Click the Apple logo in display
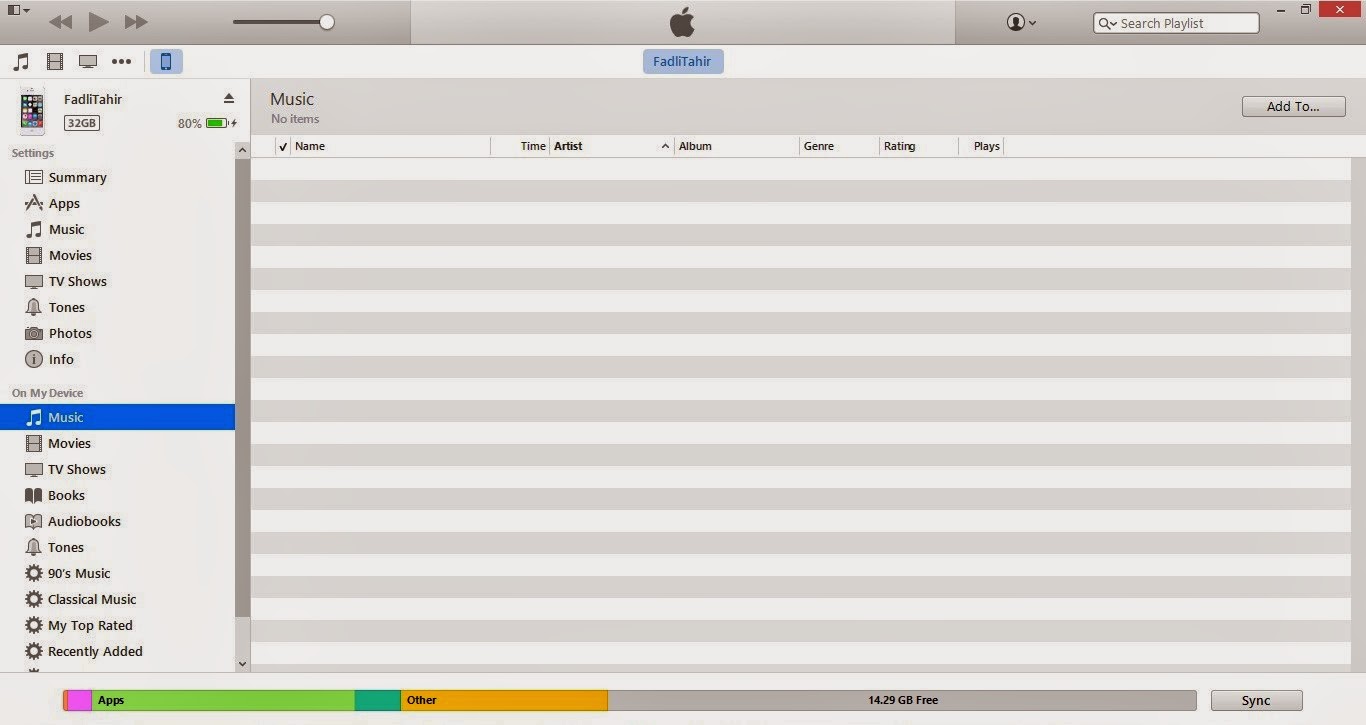Image resolution: width=1366 pixels, height=725 pixels. click(x=682, y=22)
